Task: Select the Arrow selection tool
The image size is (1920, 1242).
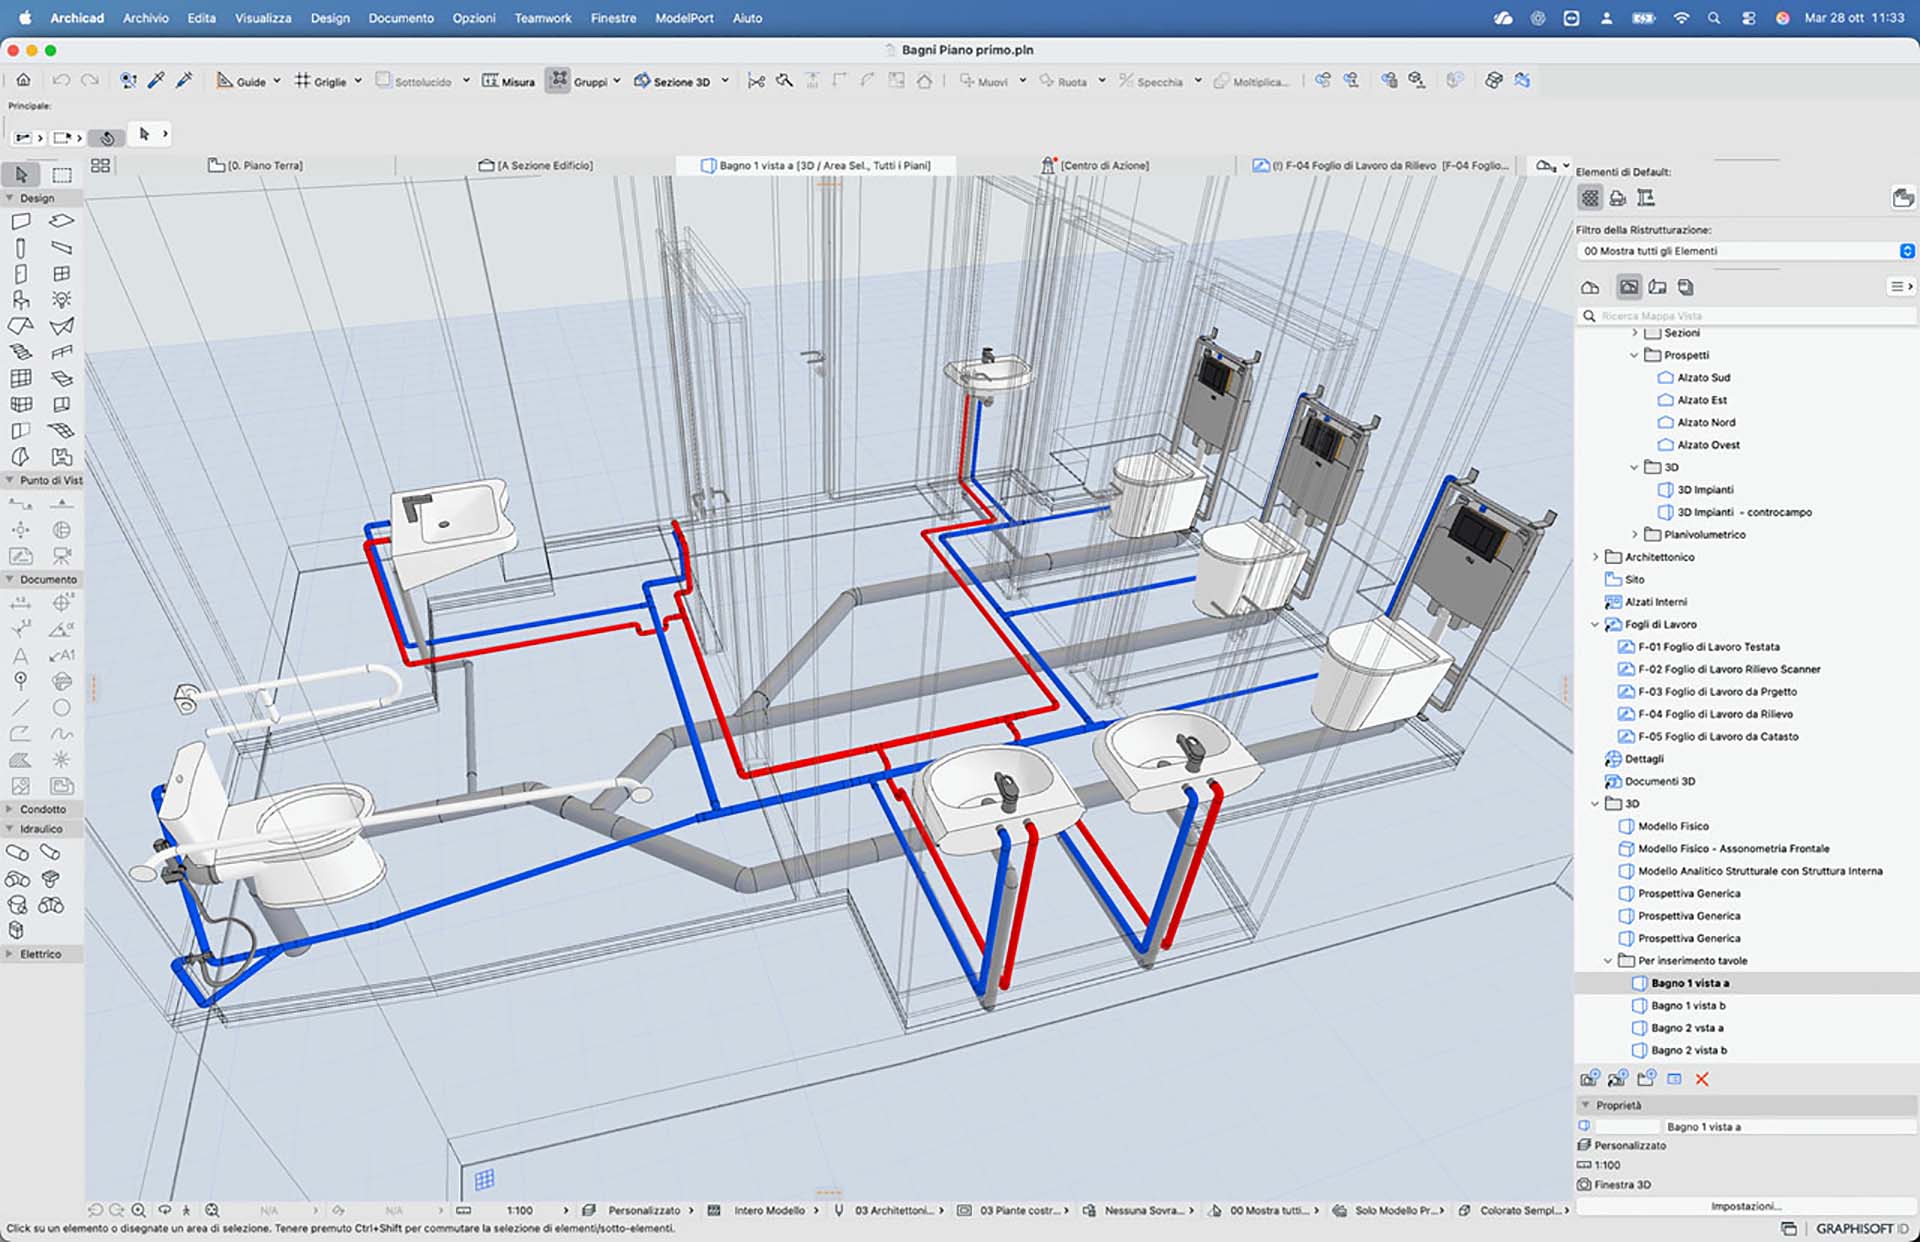Action: 21,174
